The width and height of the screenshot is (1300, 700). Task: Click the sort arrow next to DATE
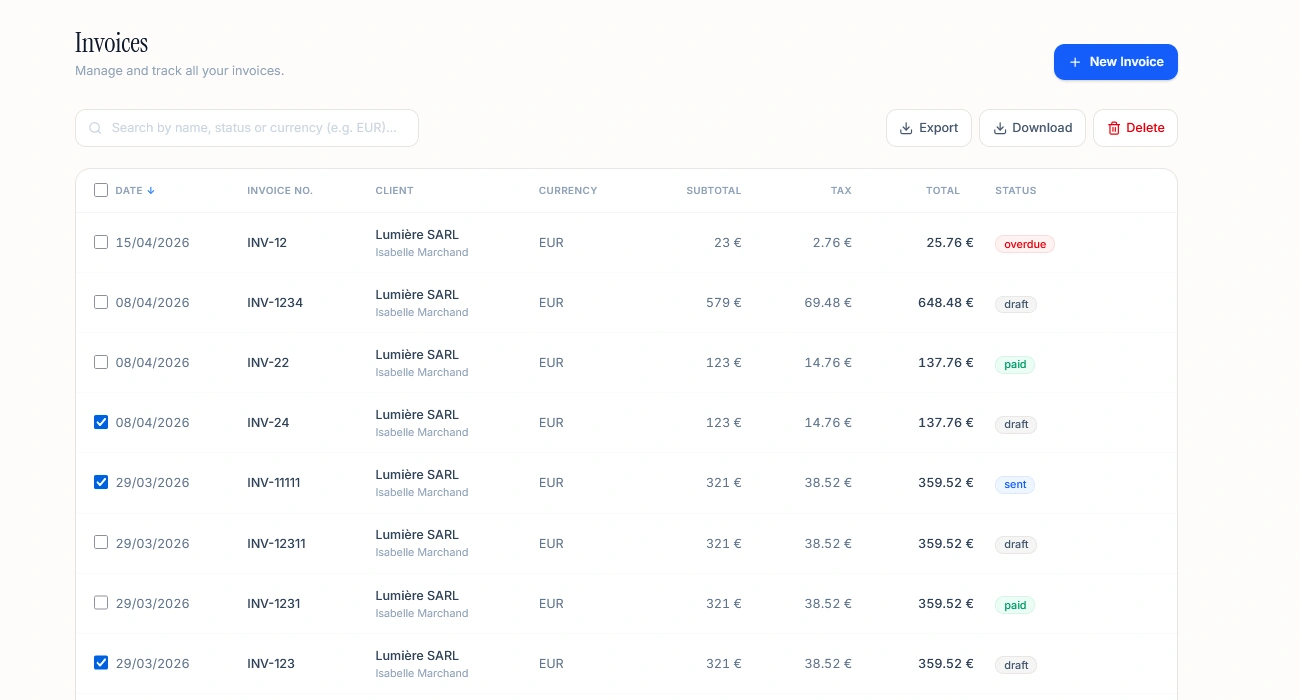coord(150,190)
